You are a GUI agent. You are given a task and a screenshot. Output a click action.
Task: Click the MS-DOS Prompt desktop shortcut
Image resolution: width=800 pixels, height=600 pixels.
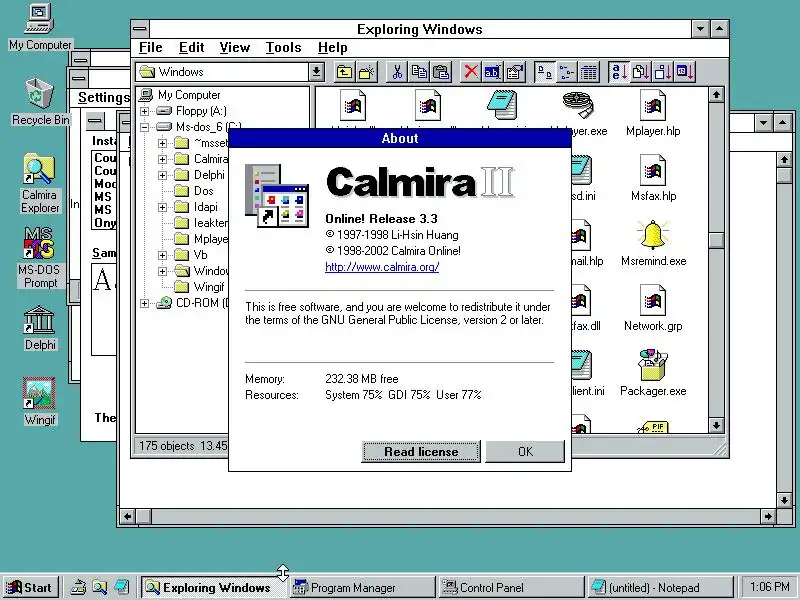pos(40,258)
